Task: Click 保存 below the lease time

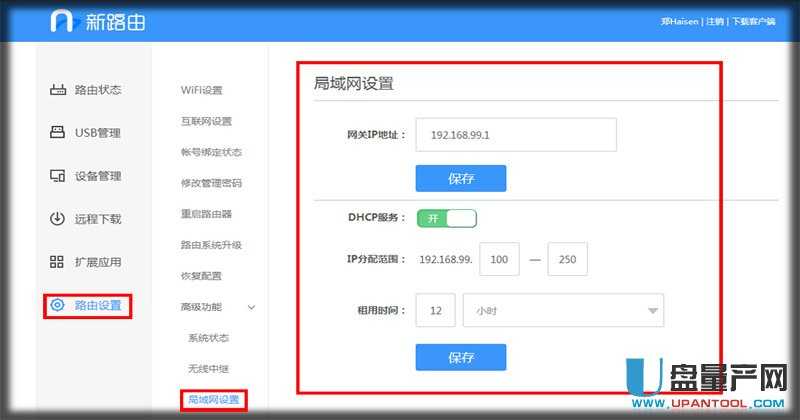Action: [x=461, y=357]
